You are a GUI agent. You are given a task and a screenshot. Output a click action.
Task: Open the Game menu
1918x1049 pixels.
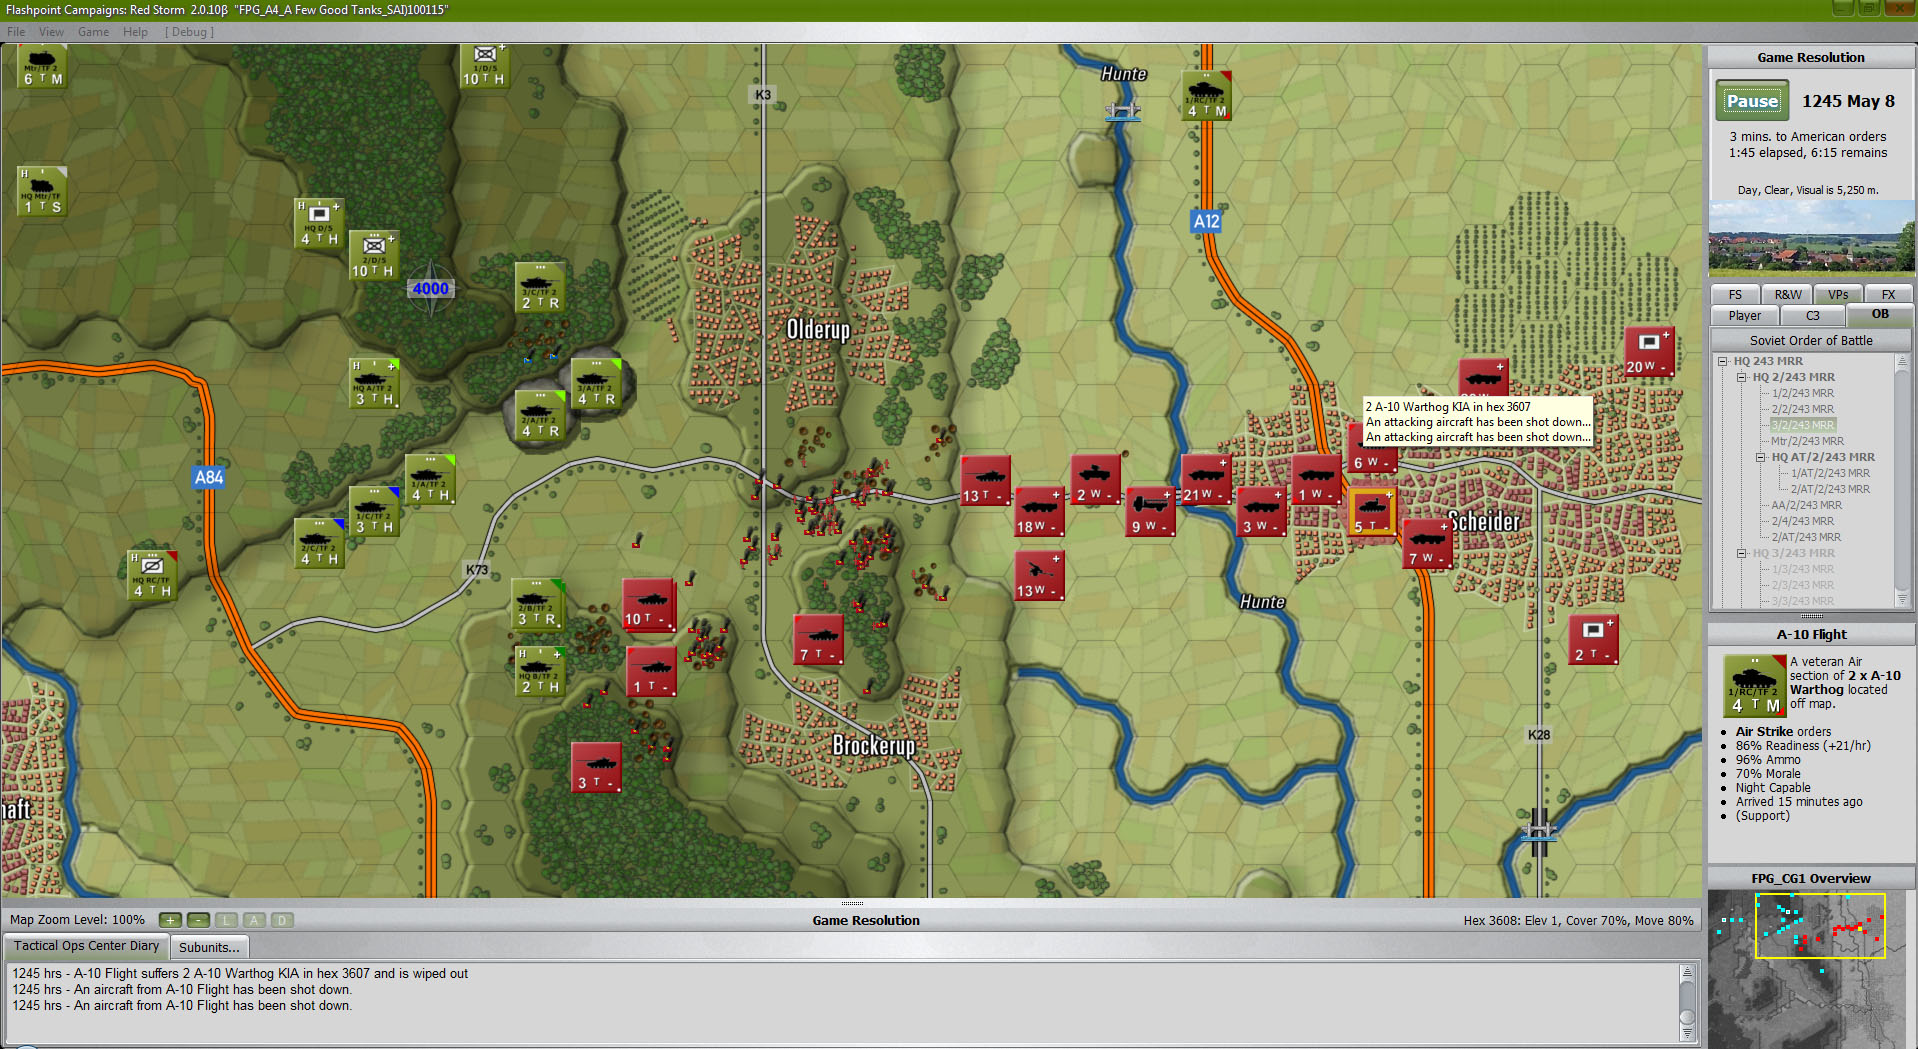tap(93, 31)
